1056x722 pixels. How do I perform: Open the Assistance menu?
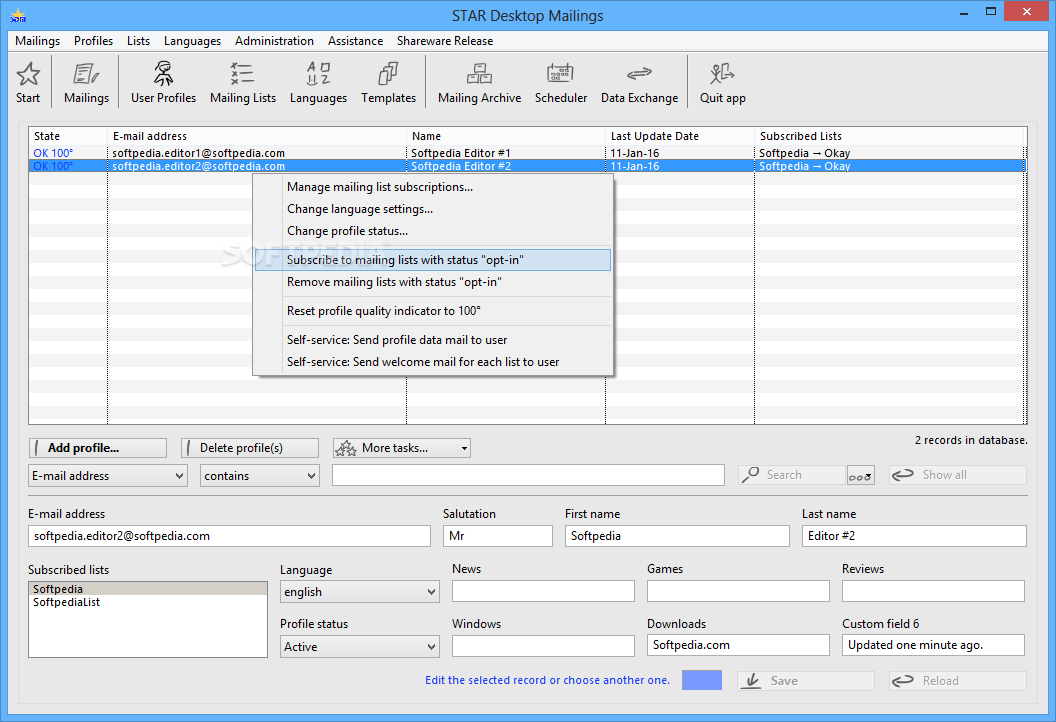click(355, 41)
